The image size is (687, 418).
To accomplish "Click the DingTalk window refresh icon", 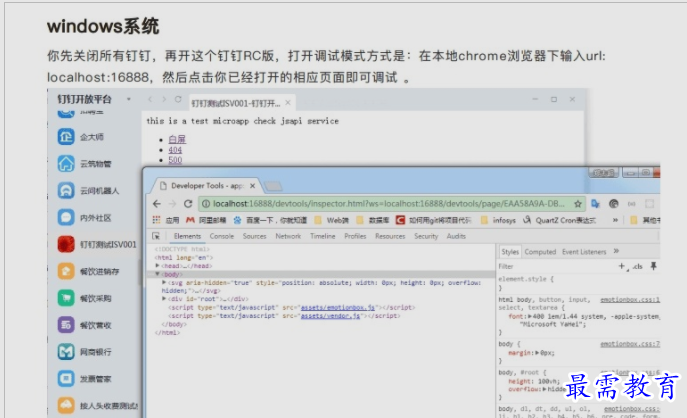I will [x=178, y=99].
